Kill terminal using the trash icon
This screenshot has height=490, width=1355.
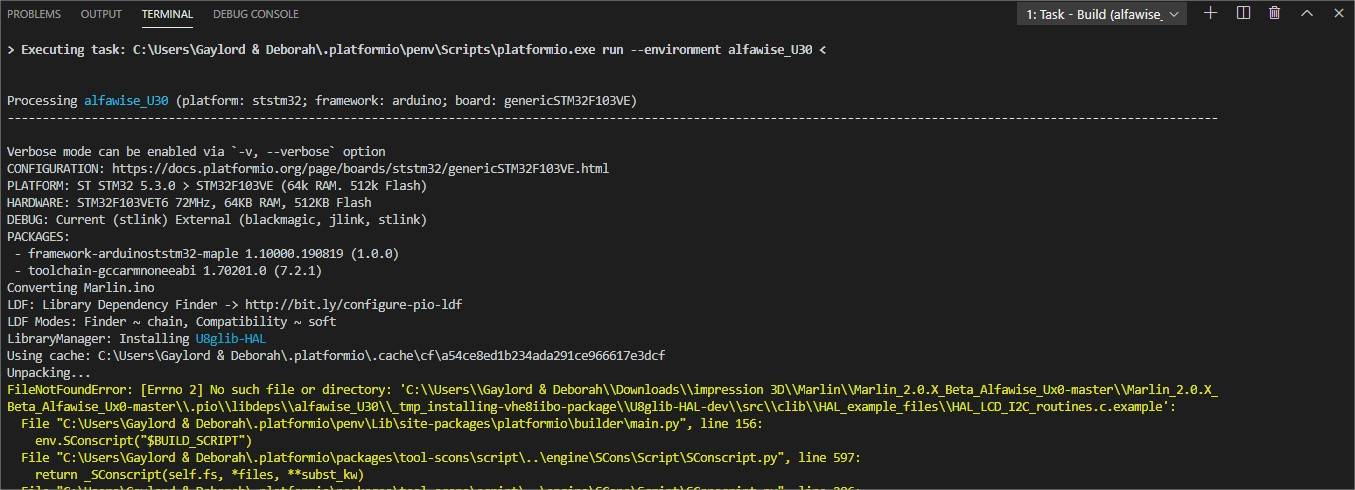1274,13
